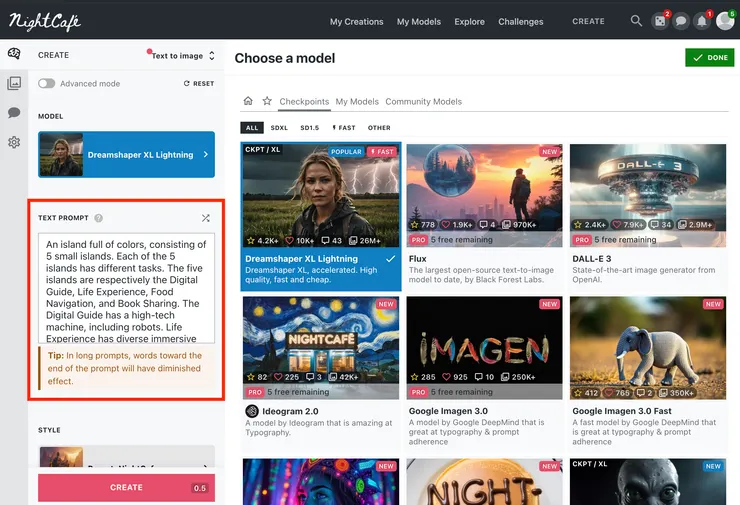740x505 pixels.
Task: Click the Flux model title
Action: click(x=418, y=259)
